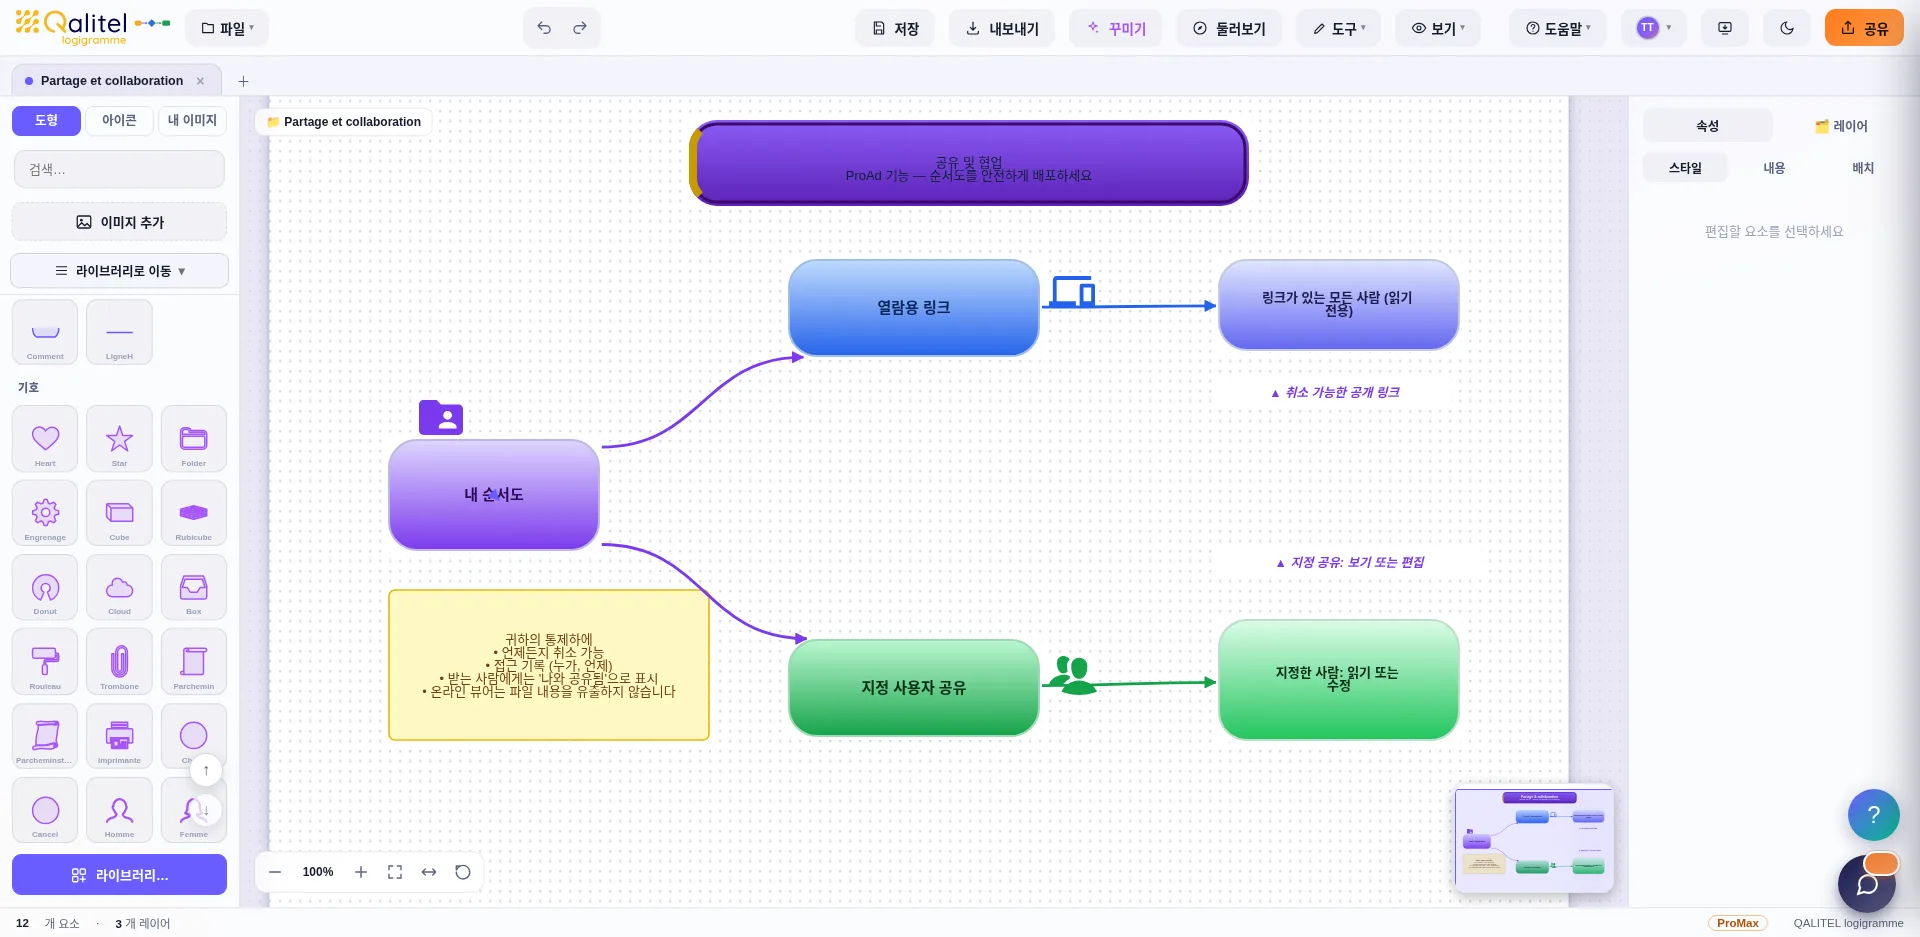Select the Homme person shape

pos(119,810)
